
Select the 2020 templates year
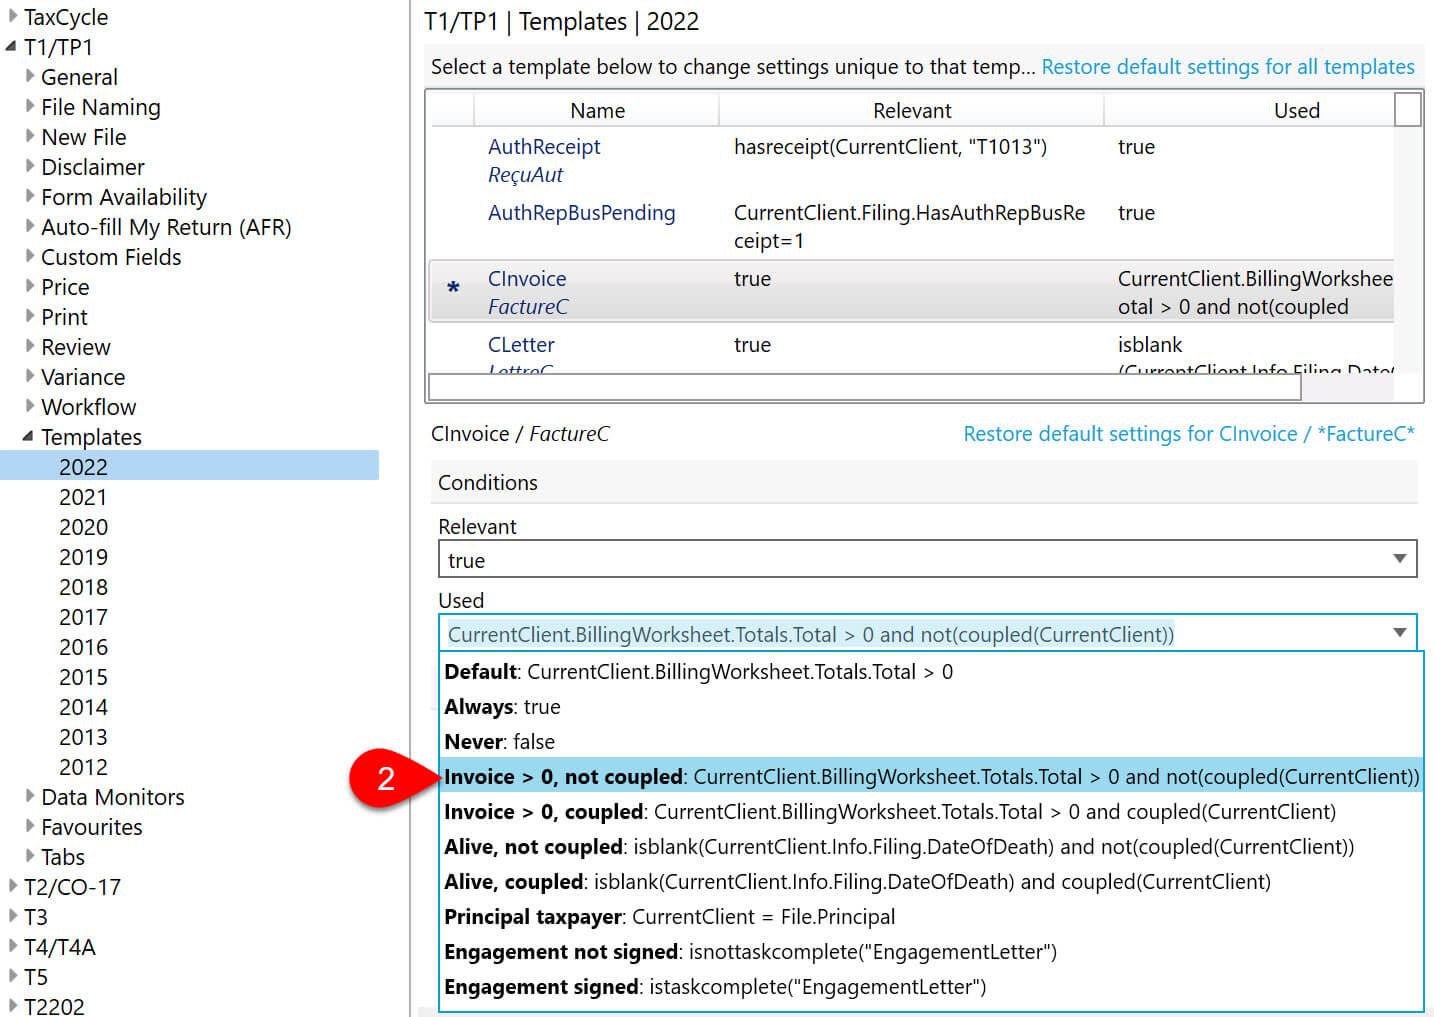(83, 527)
